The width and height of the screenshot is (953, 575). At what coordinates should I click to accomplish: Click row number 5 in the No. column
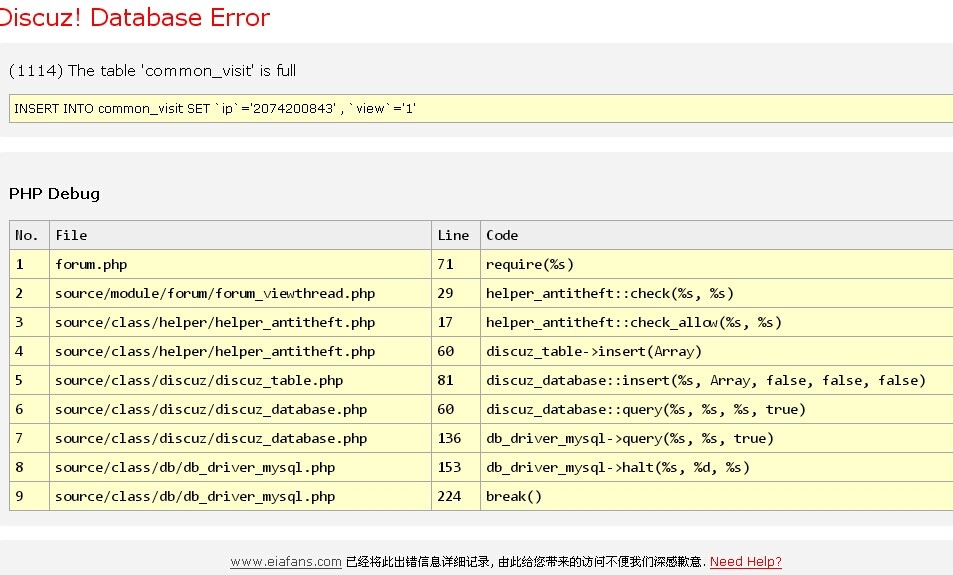29,380
